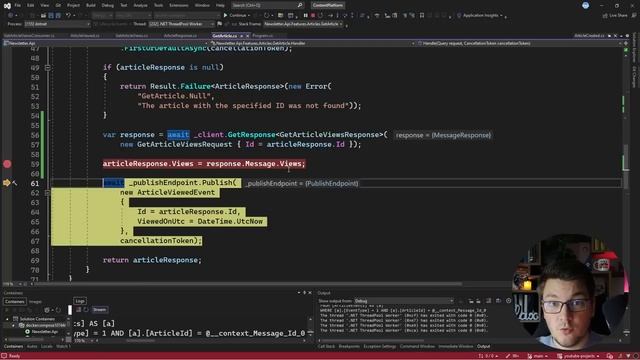This screenshot has width=640, height=360.
Task: Click the Stream button in Logs
Action: click(99, 310)
